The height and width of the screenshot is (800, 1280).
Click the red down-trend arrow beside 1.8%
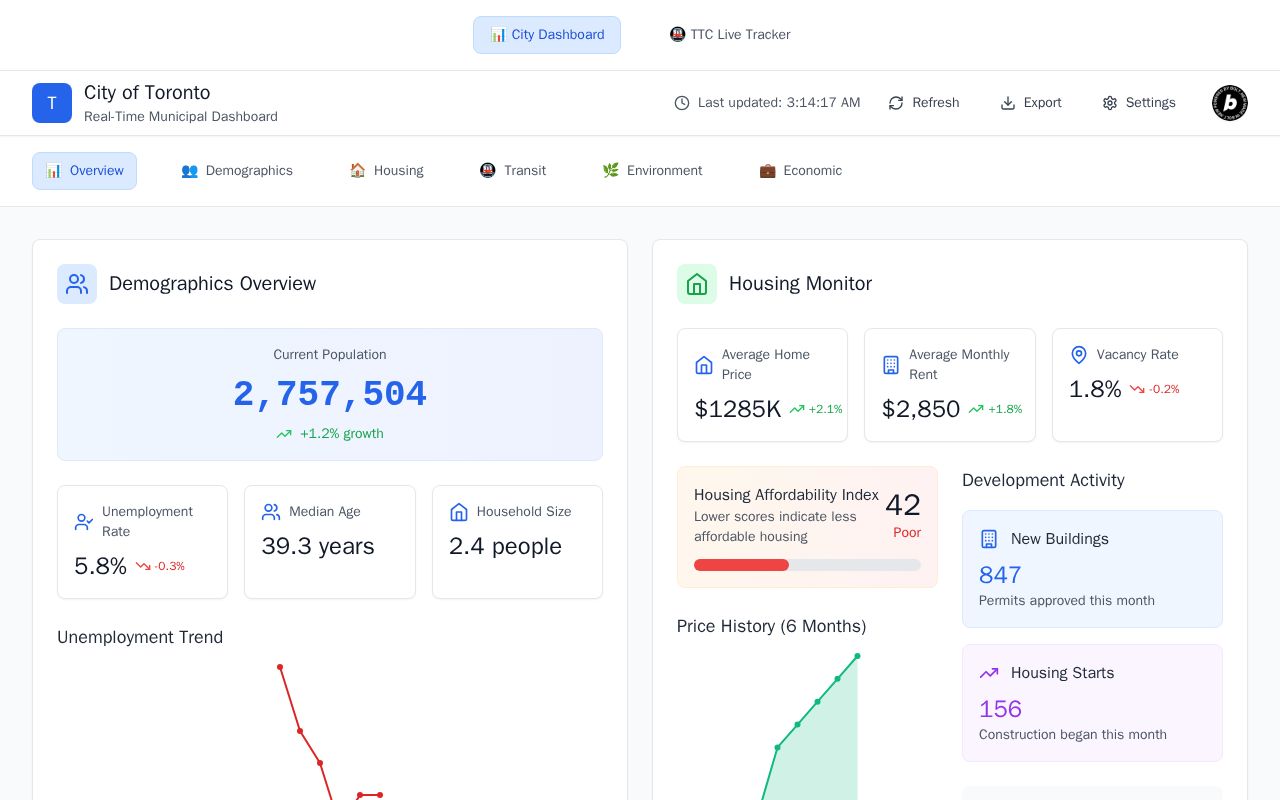coord(1137,389)
